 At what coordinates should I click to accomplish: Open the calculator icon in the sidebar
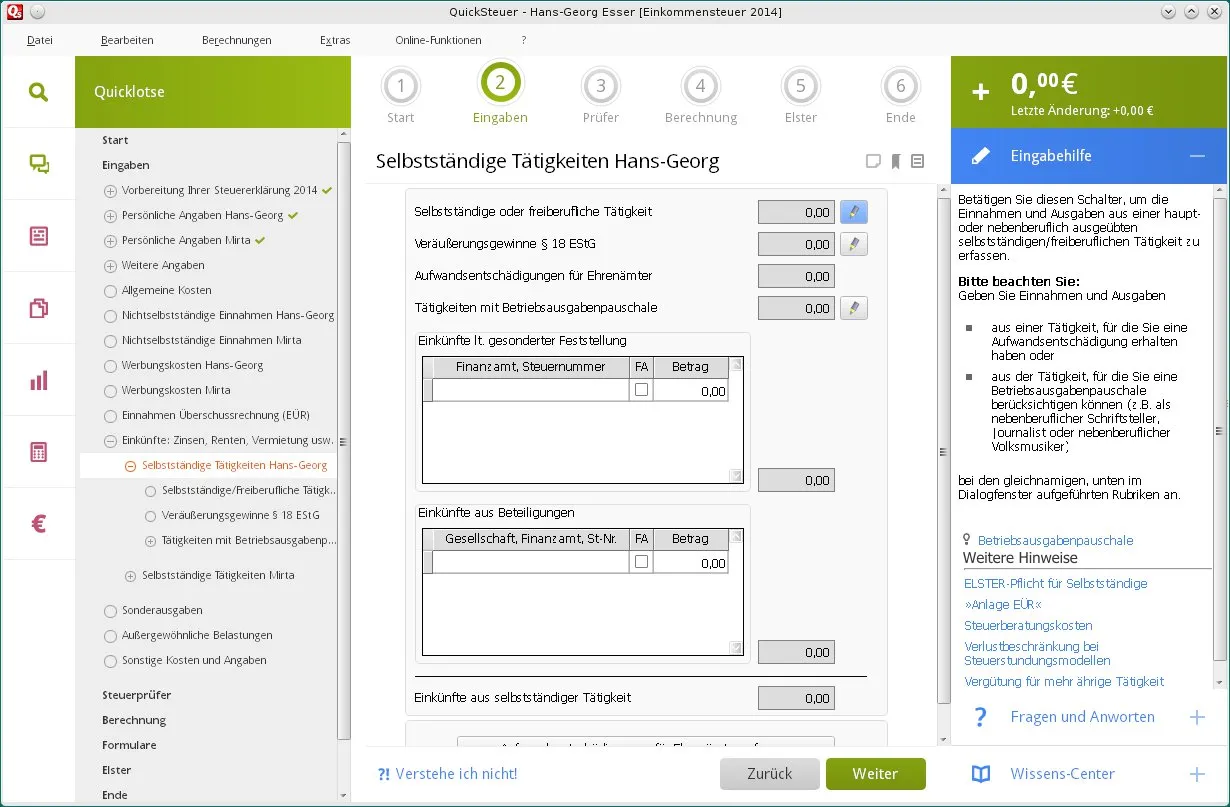(x=39, y=452)
